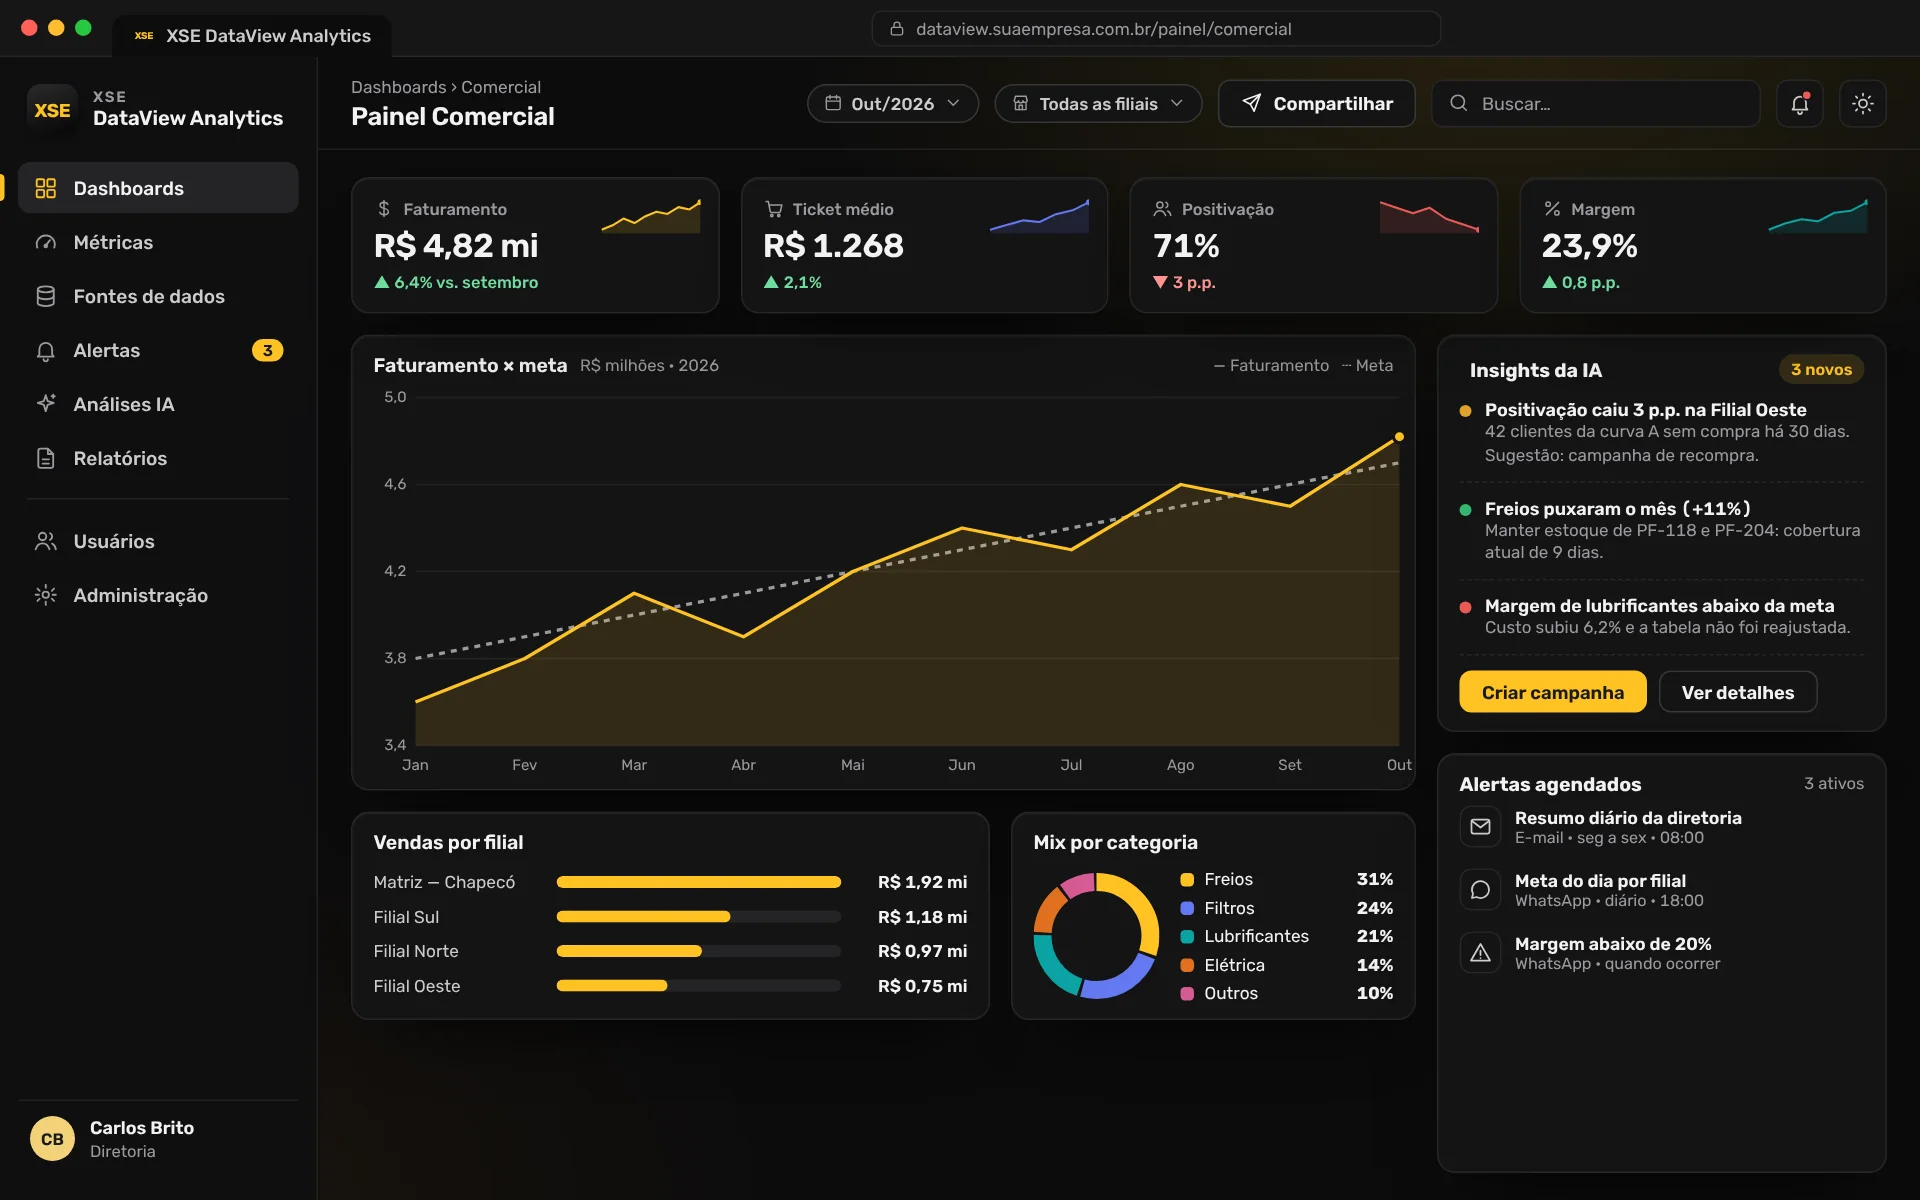Click the XSE logo in sidebar
Screen dimensions: 1920x1200
click(x=52, y=110)
